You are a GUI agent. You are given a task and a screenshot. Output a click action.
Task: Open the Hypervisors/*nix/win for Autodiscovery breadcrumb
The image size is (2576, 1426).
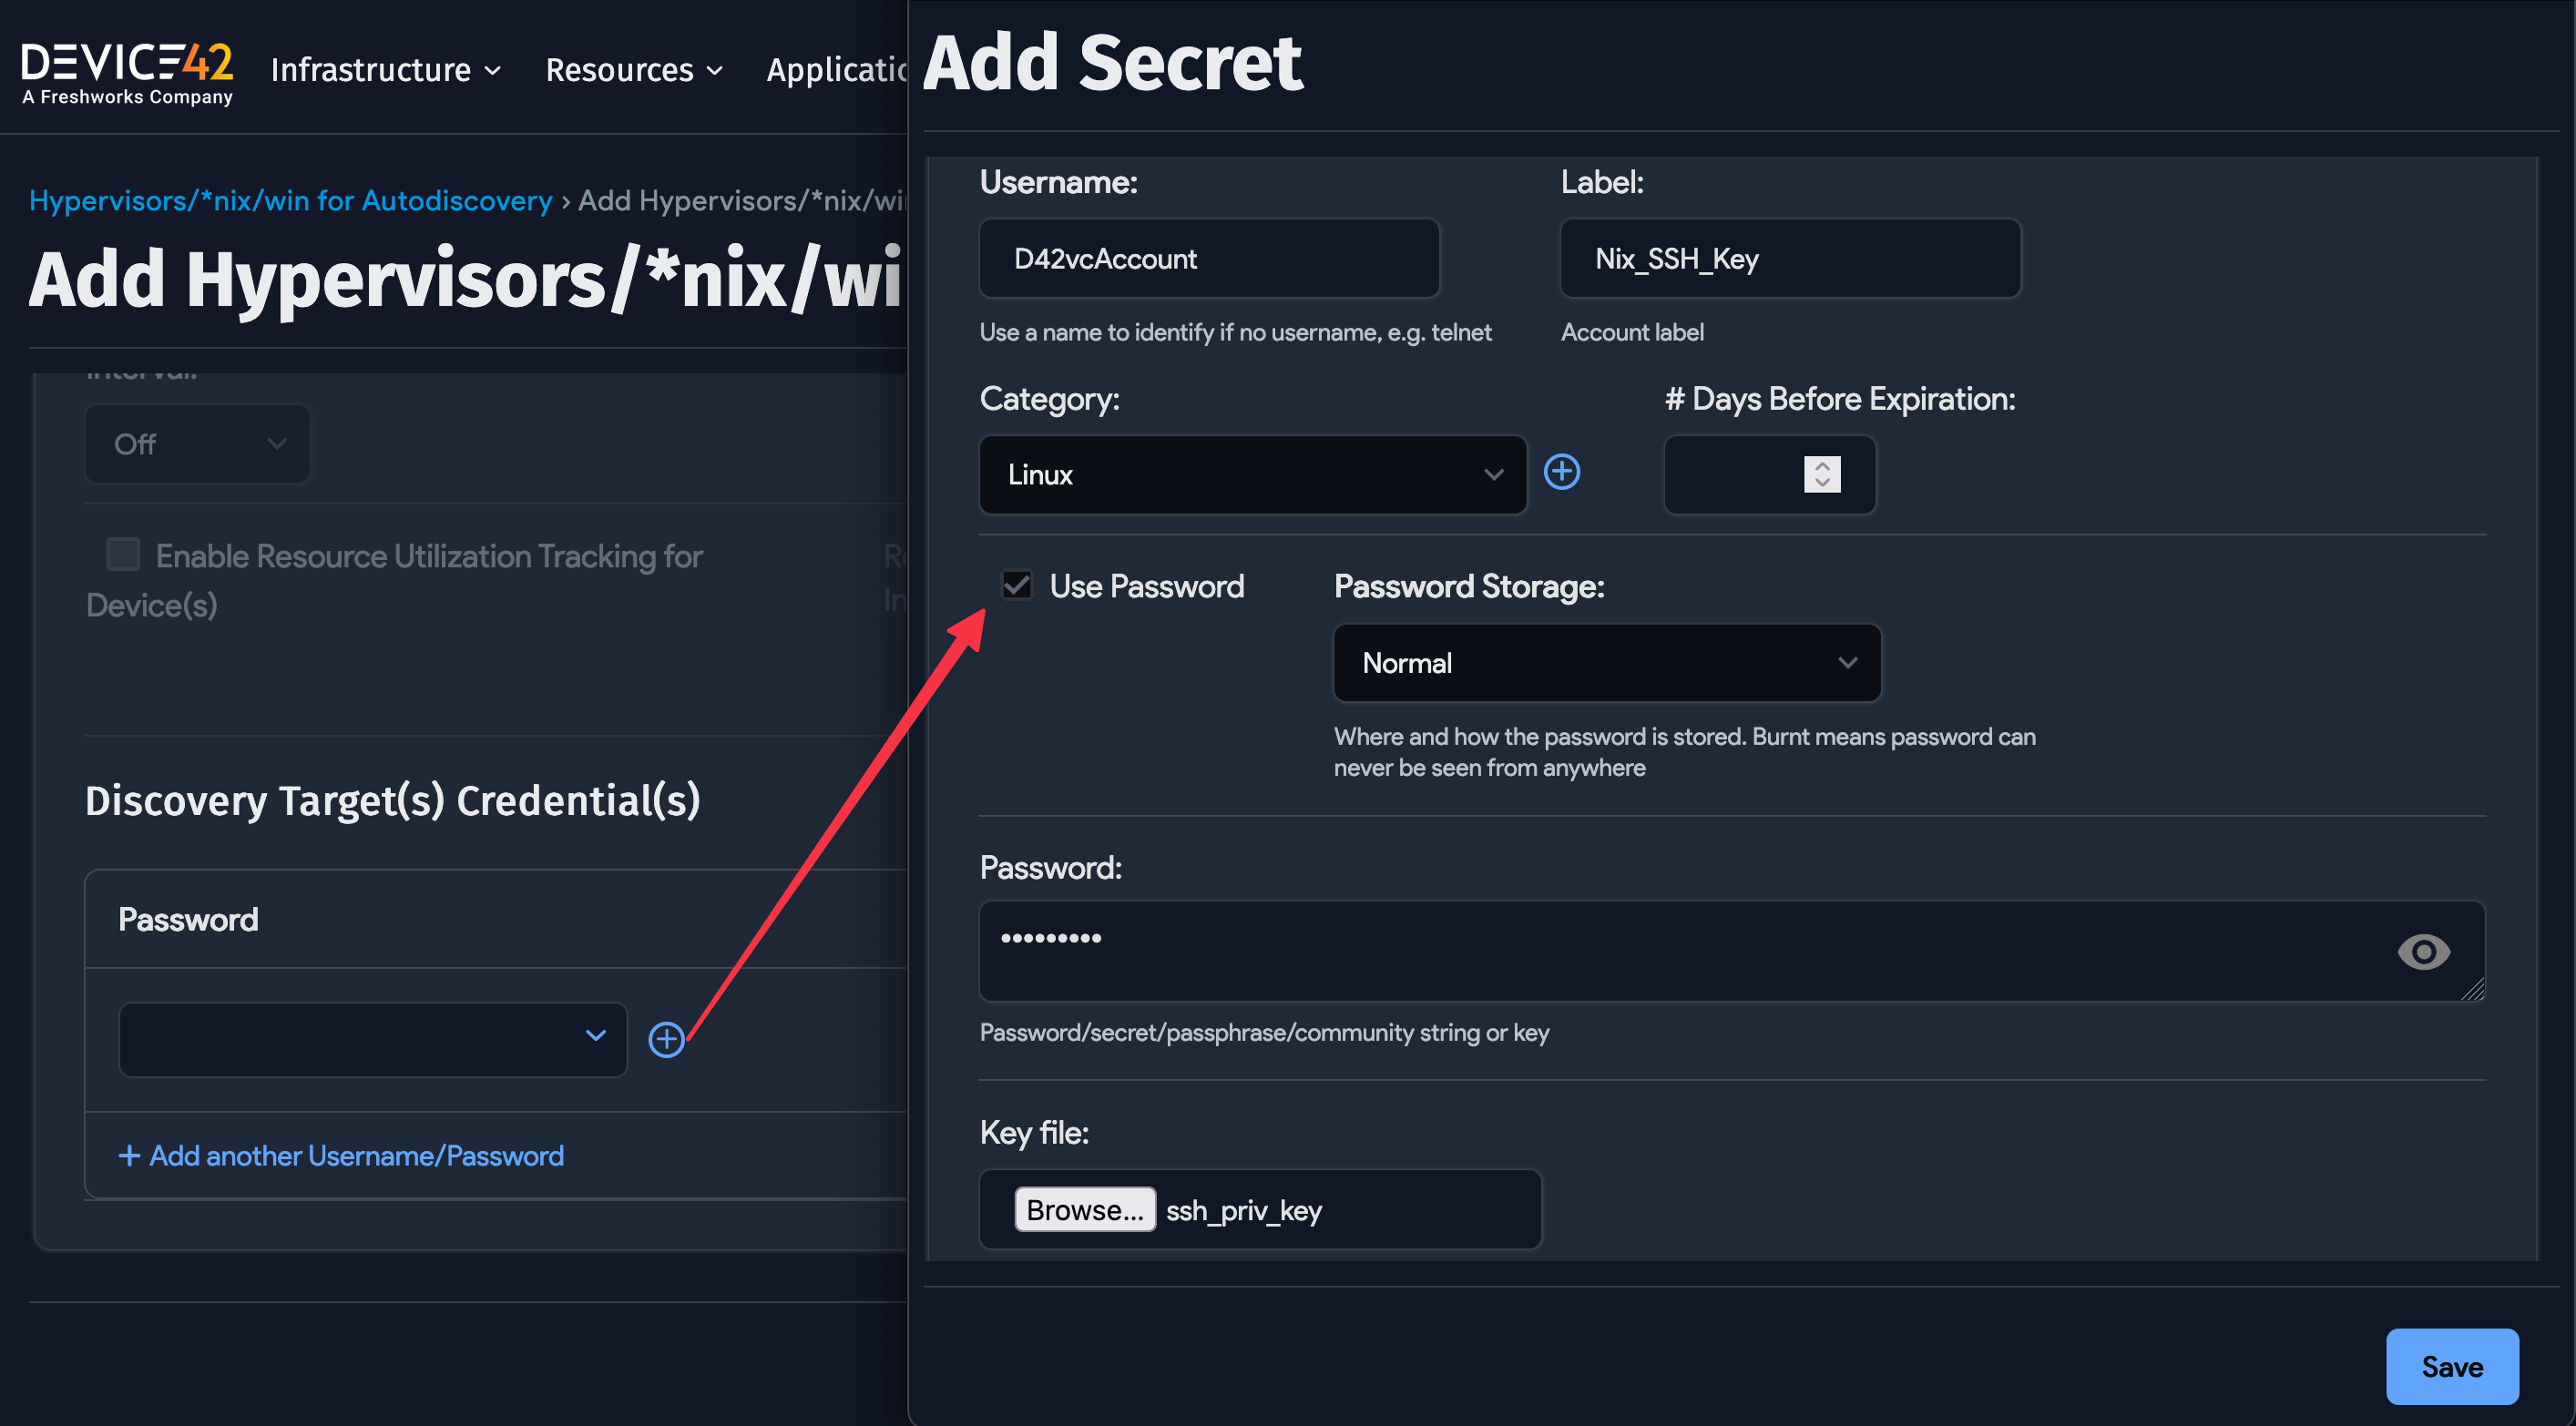(291, 200)
